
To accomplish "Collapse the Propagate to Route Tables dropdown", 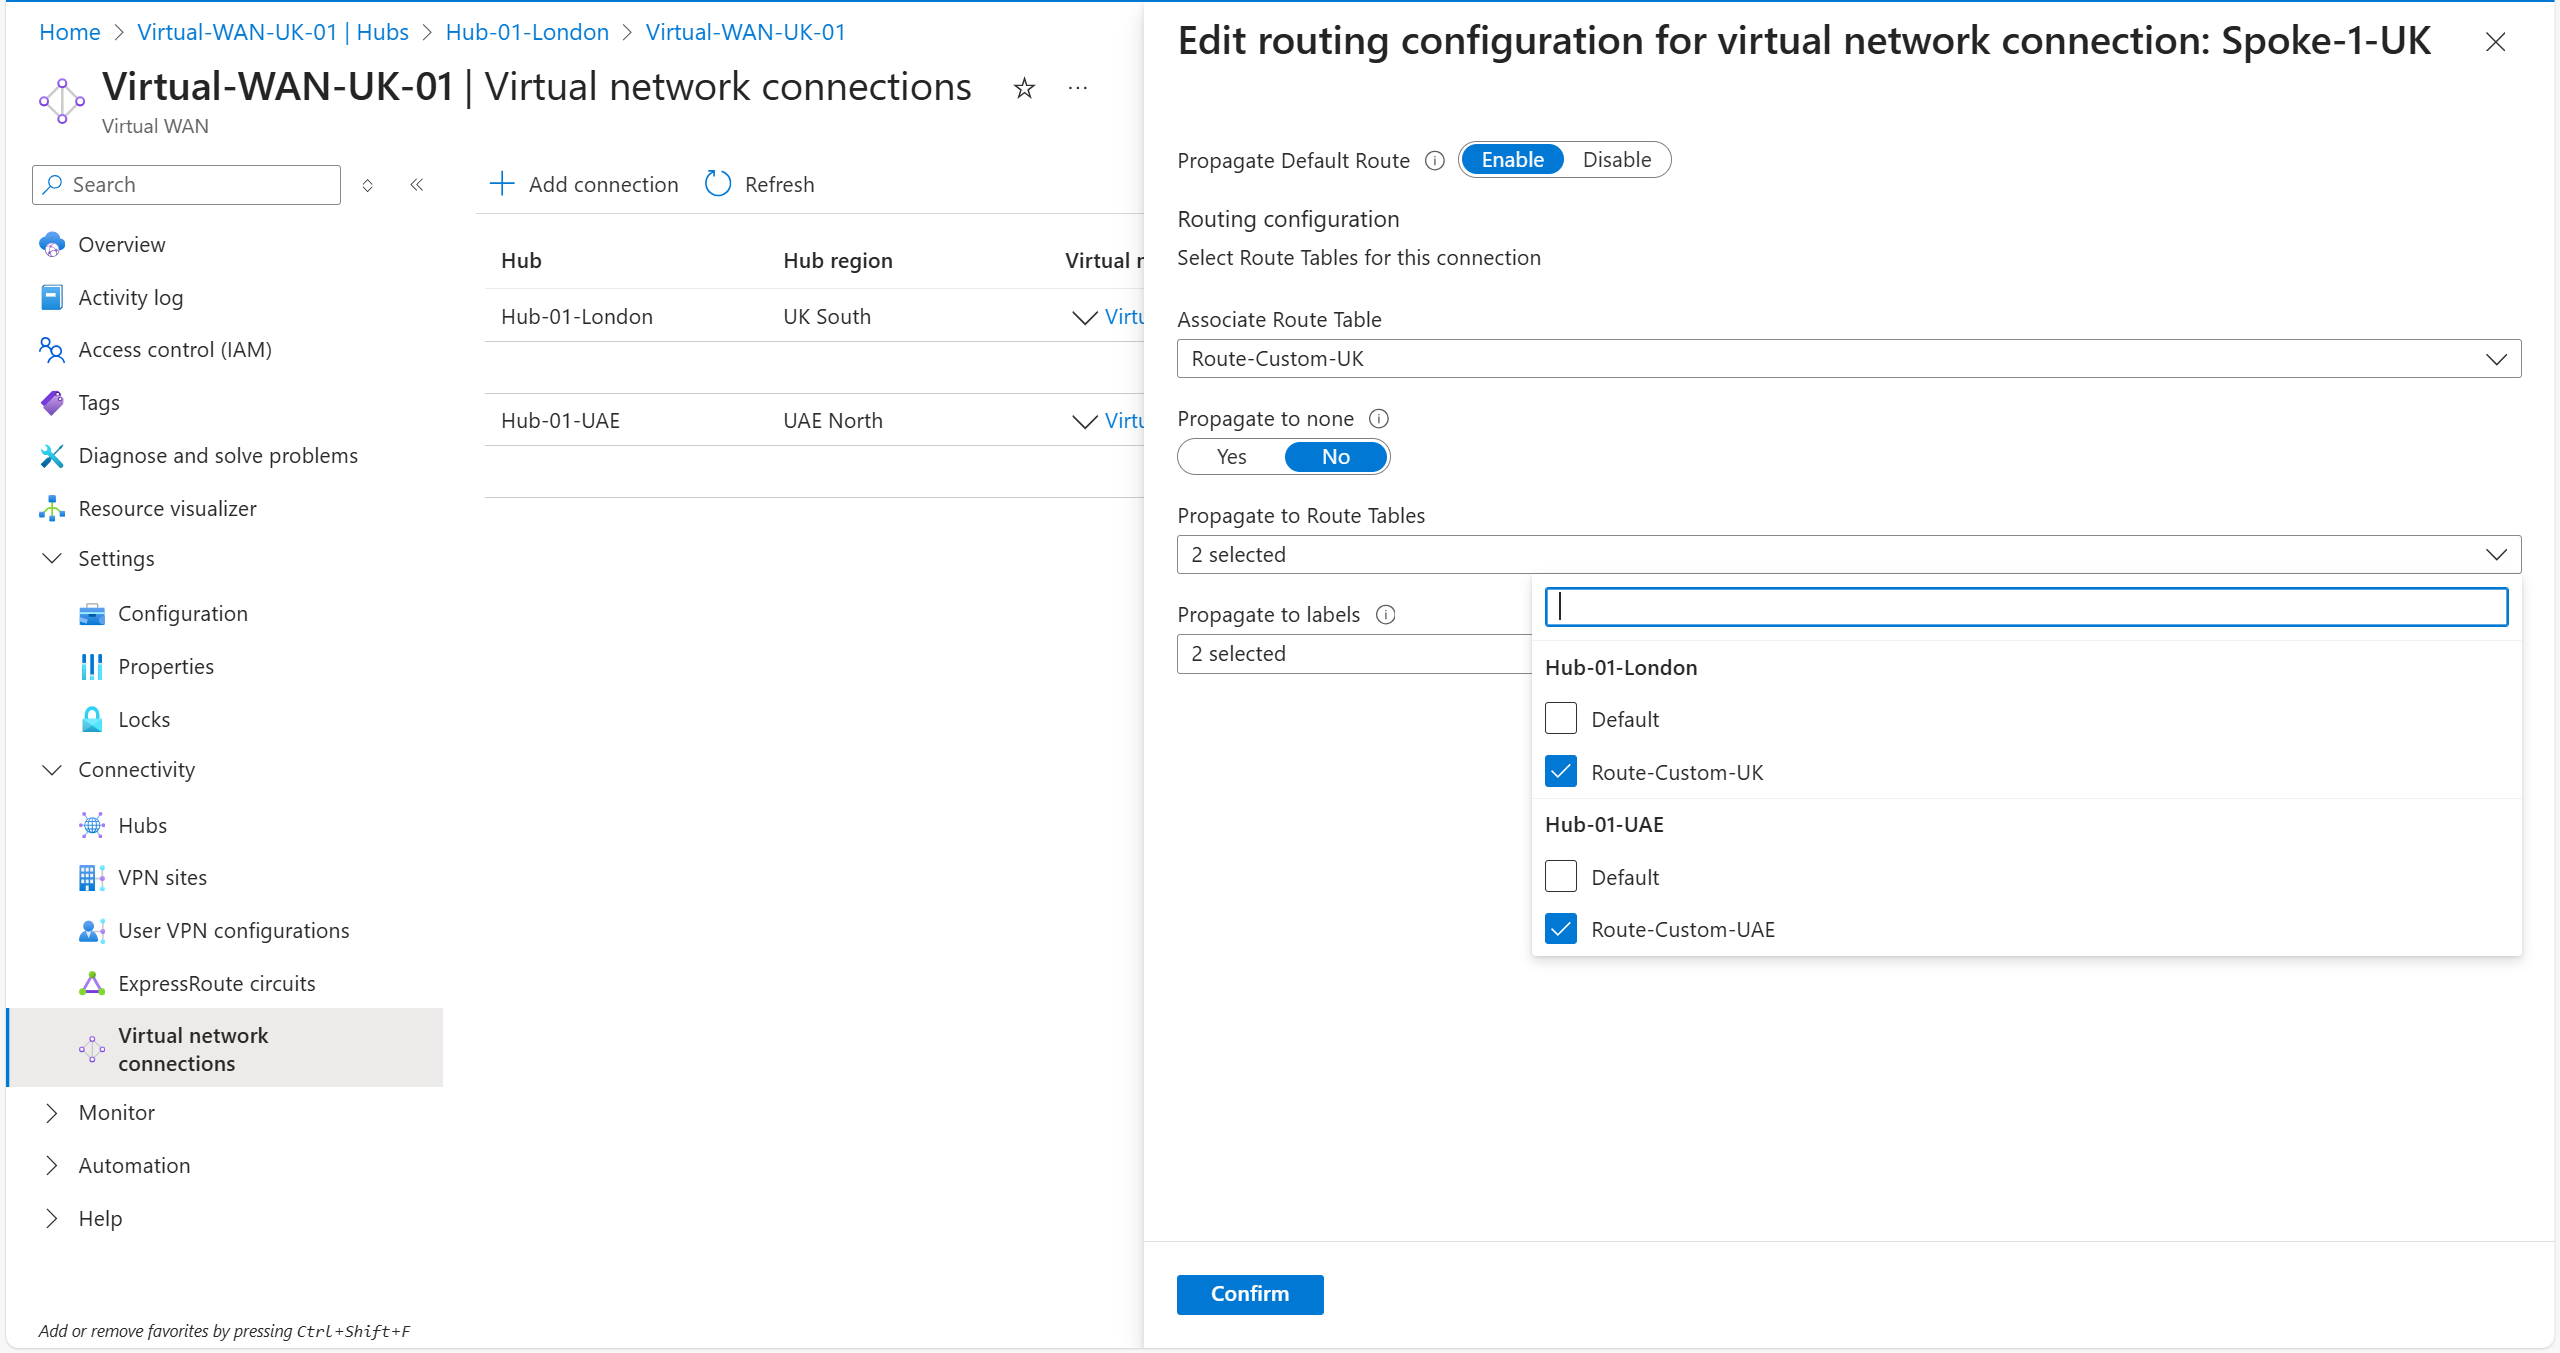I will (x=1849, y=554).
